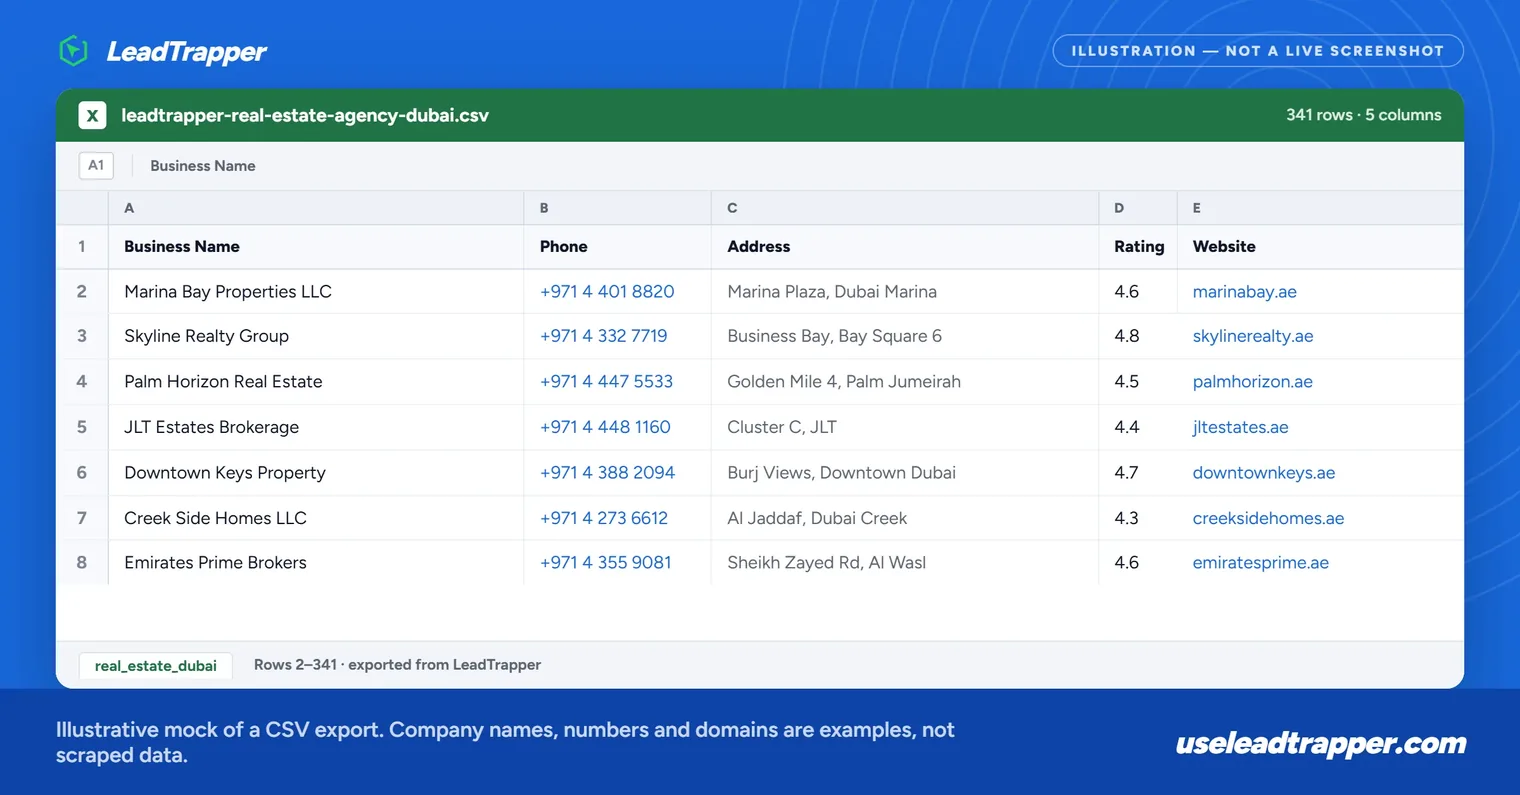This screenshot has height=795, width=1520.
Task: Select the Skyline Realty Group cell
Action: [316, 336]
